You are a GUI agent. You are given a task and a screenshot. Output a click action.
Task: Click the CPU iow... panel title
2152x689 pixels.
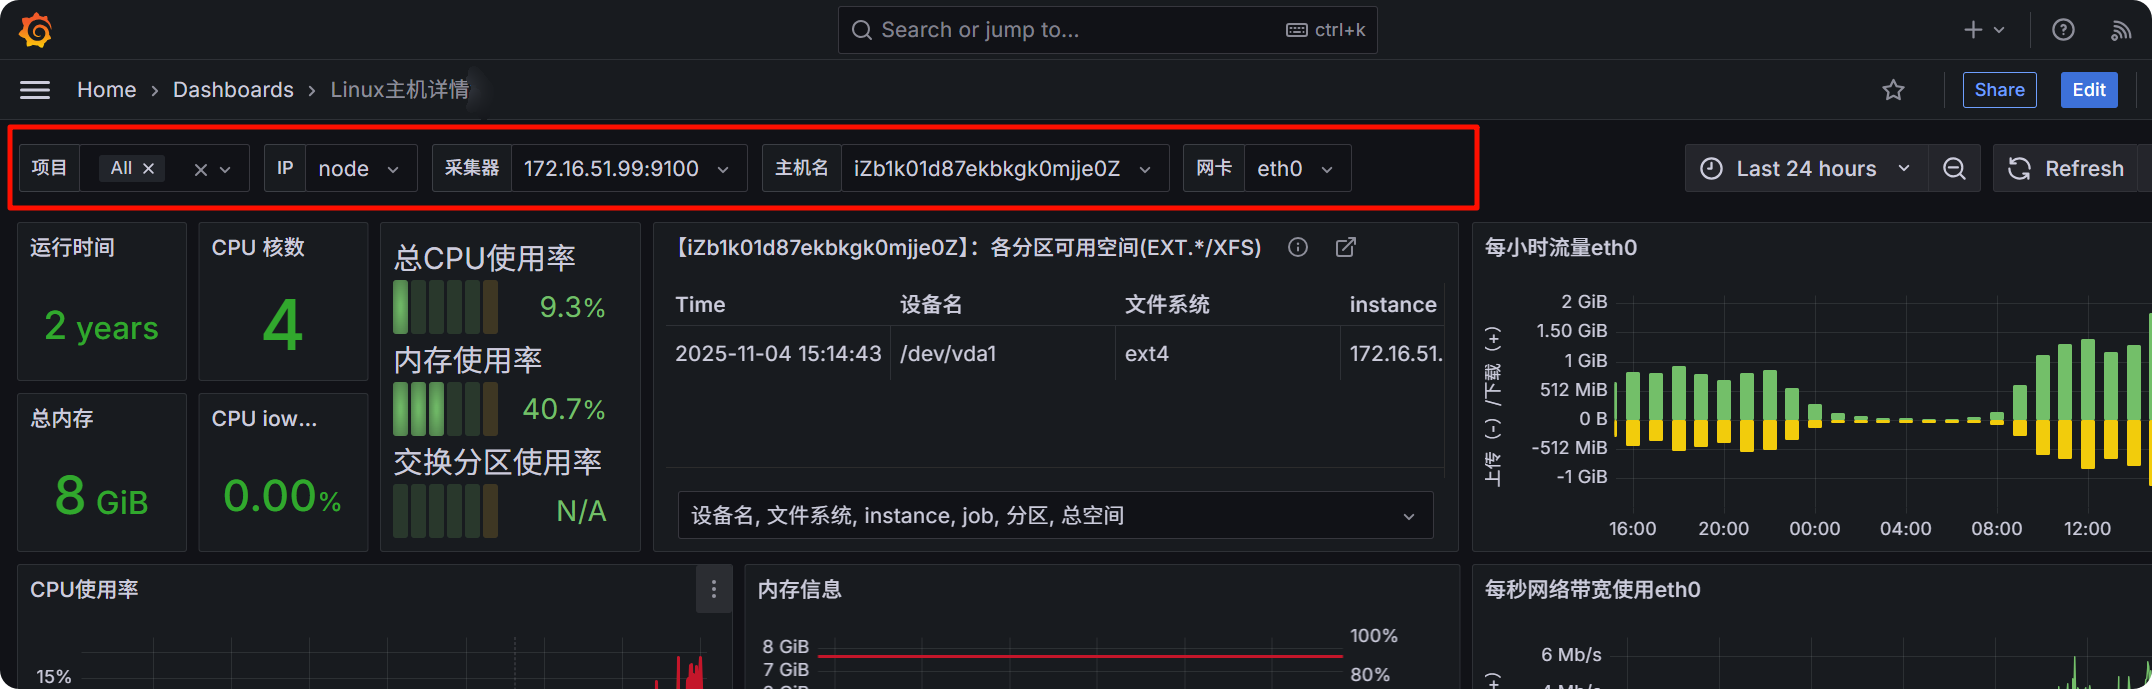pos(264,418)
